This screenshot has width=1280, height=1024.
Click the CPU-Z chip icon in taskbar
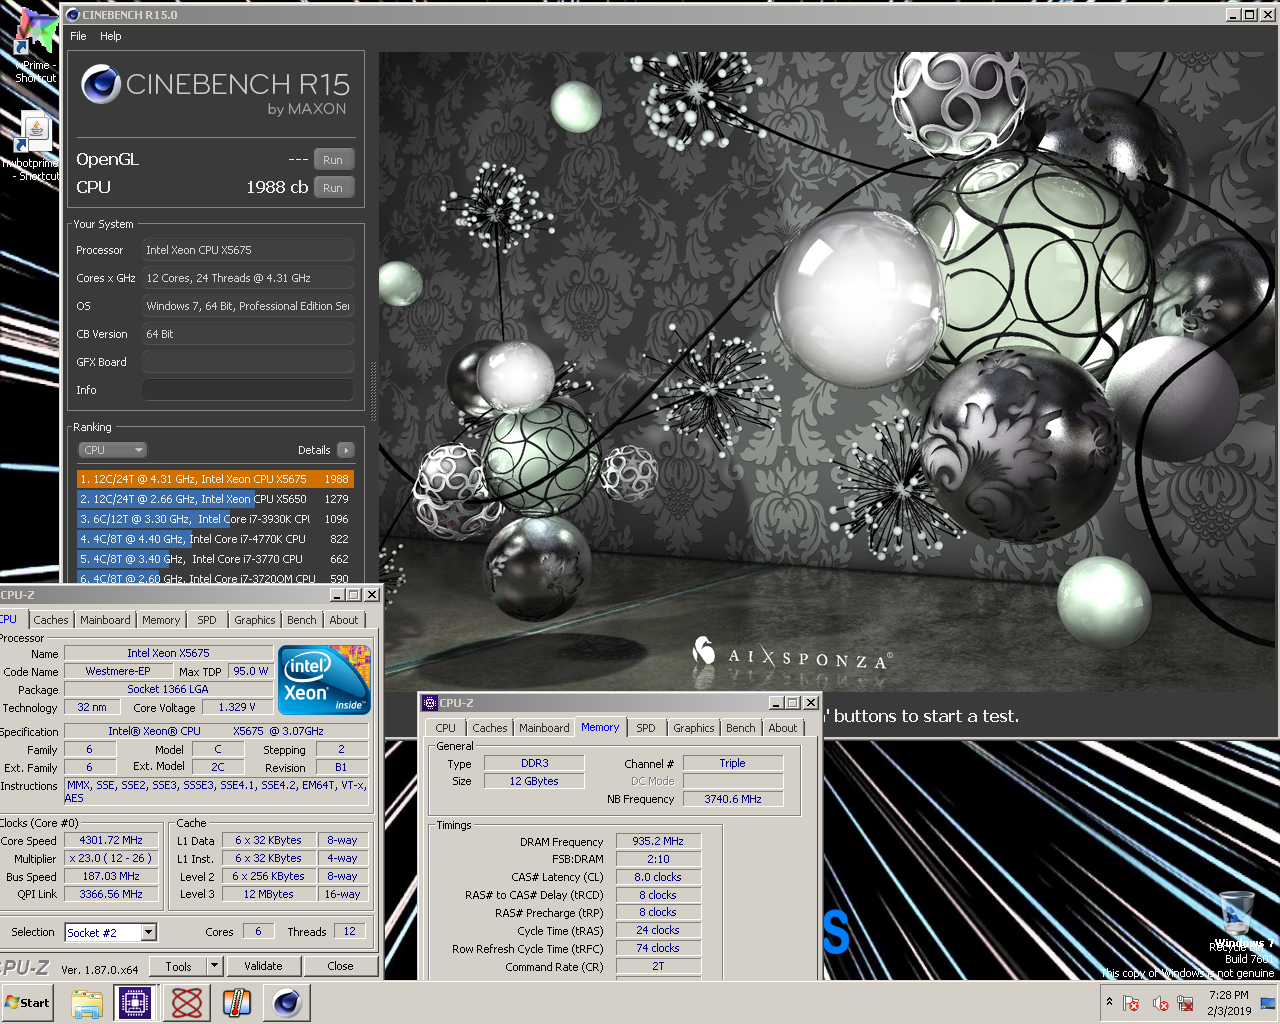(135, 1002)
